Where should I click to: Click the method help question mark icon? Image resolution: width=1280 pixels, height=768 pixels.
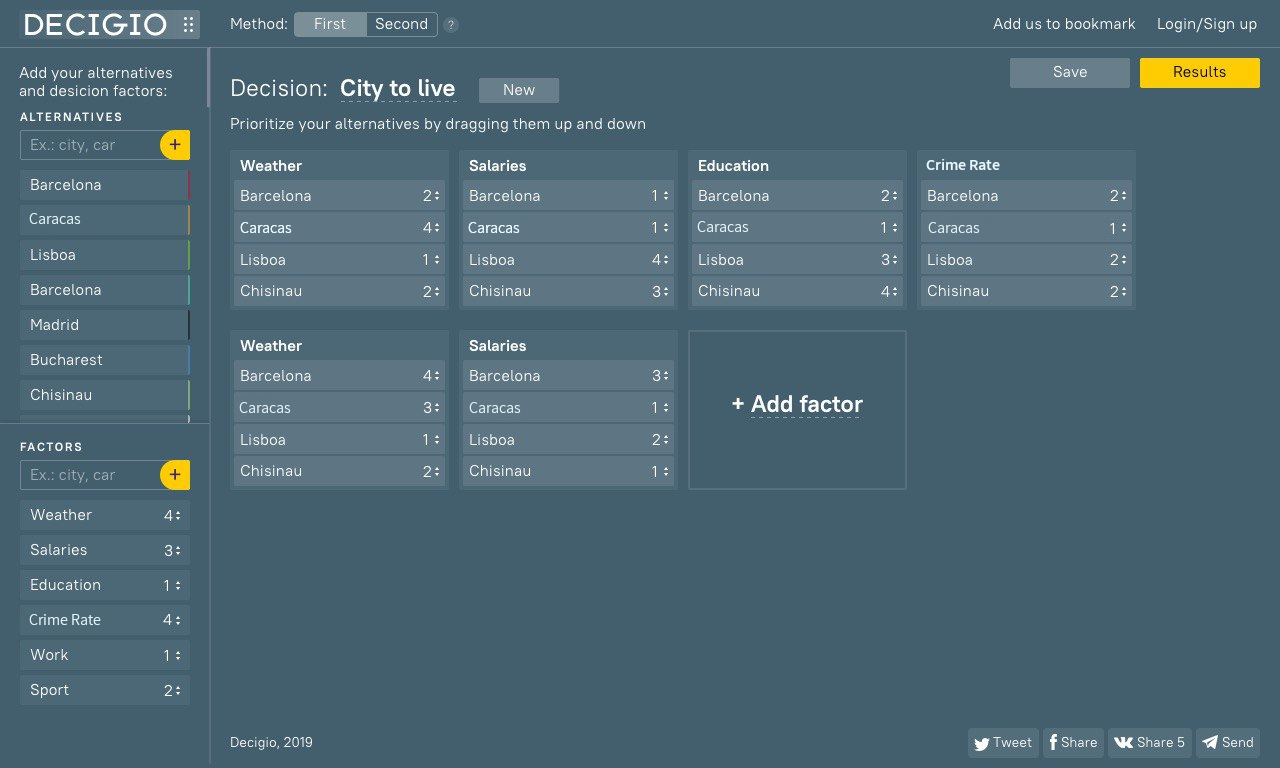coord(451,25)
